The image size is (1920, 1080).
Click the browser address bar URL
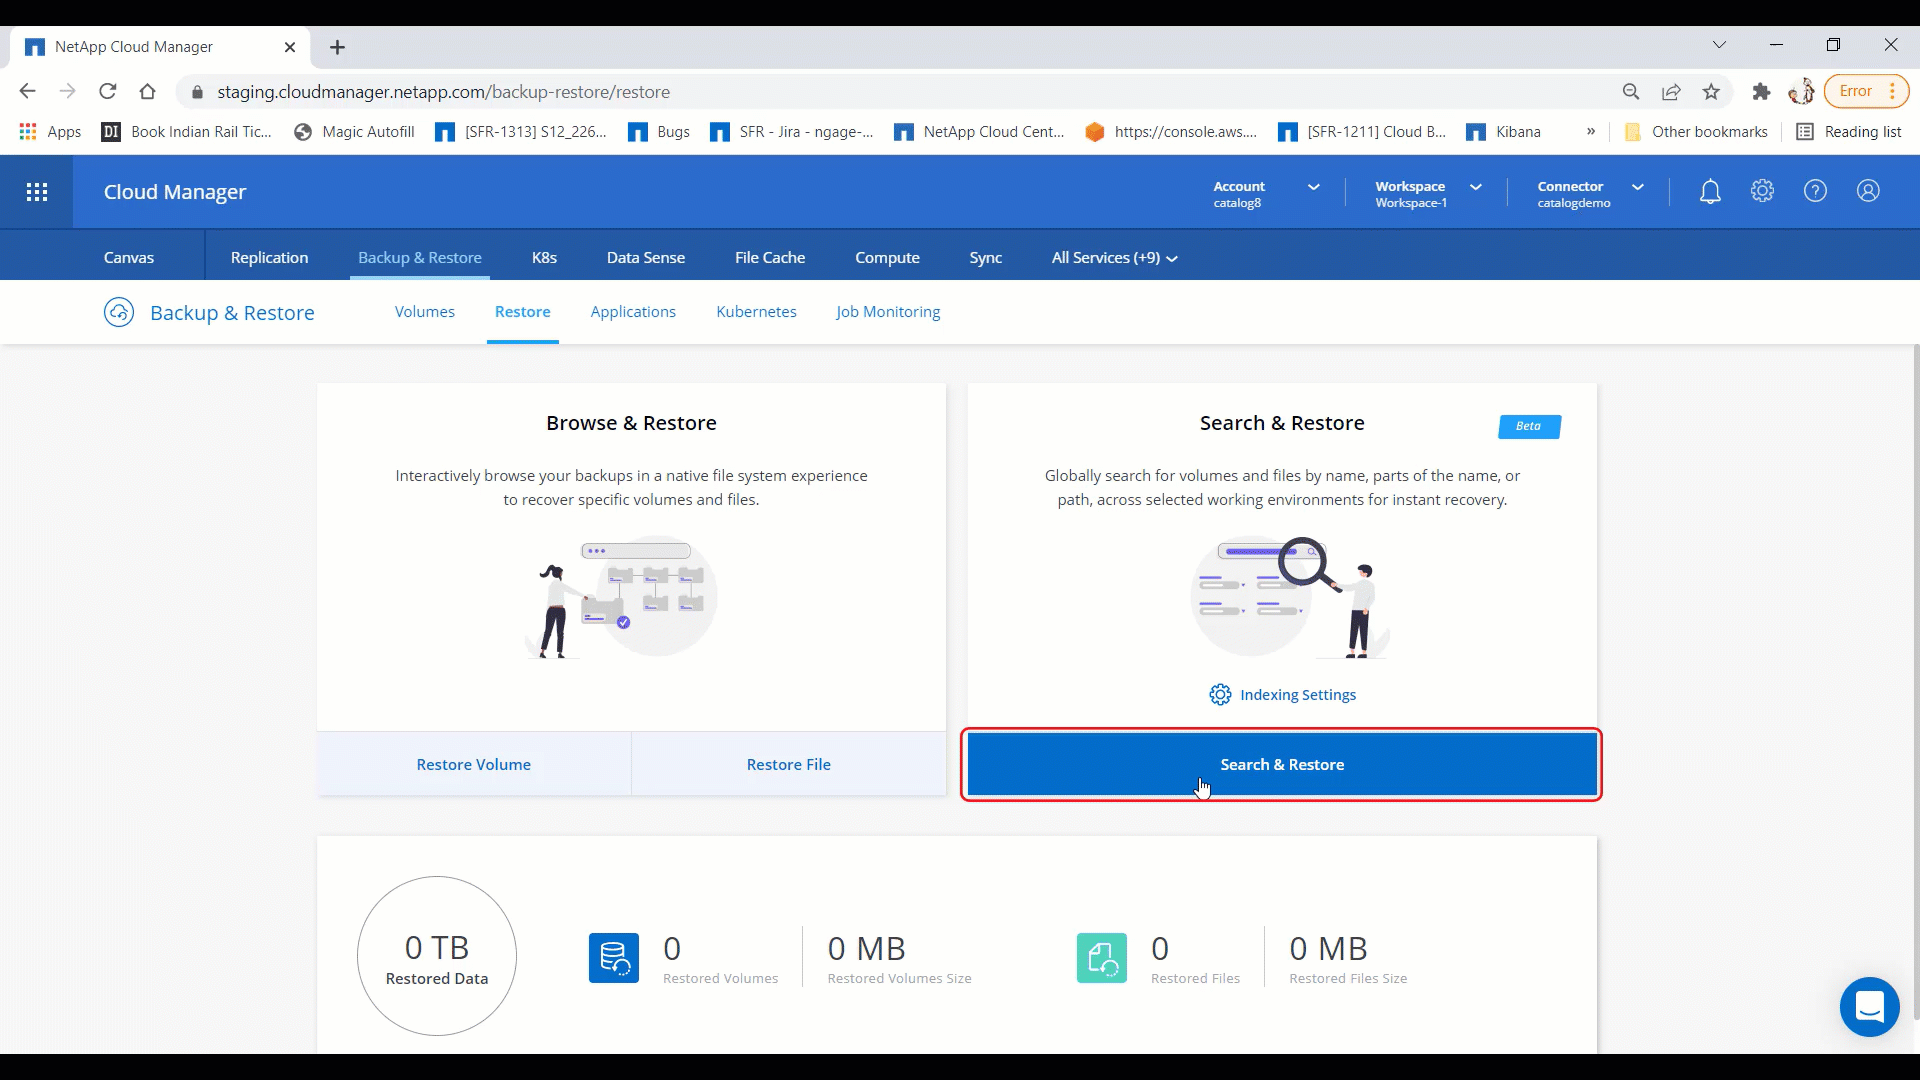(x=443, y=92)
